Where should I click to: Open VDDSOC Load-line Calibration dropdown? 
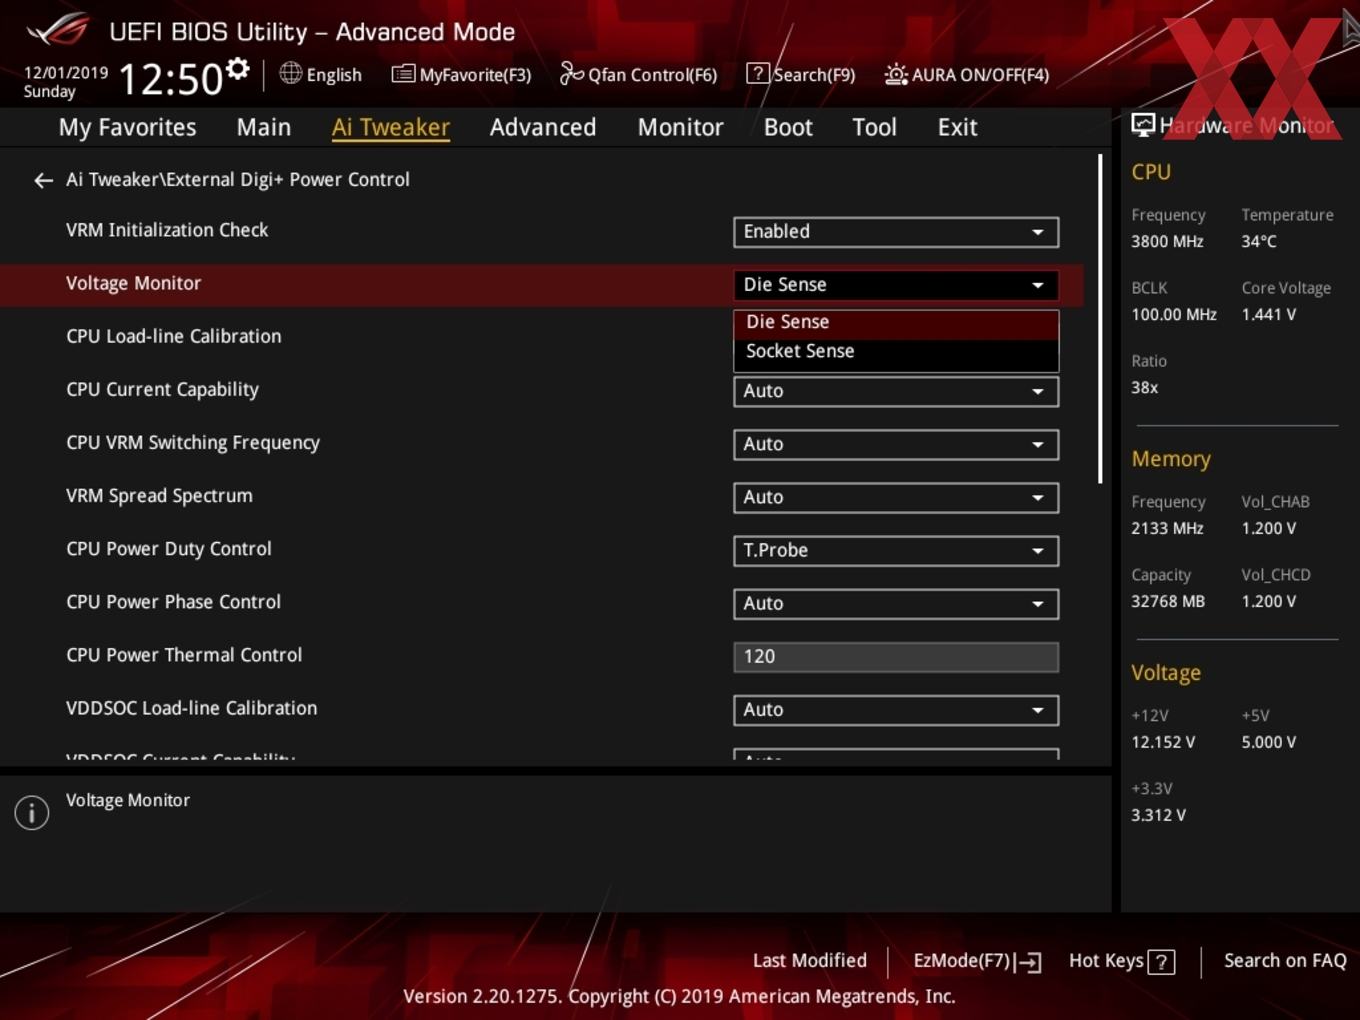[x=896, y=709]
